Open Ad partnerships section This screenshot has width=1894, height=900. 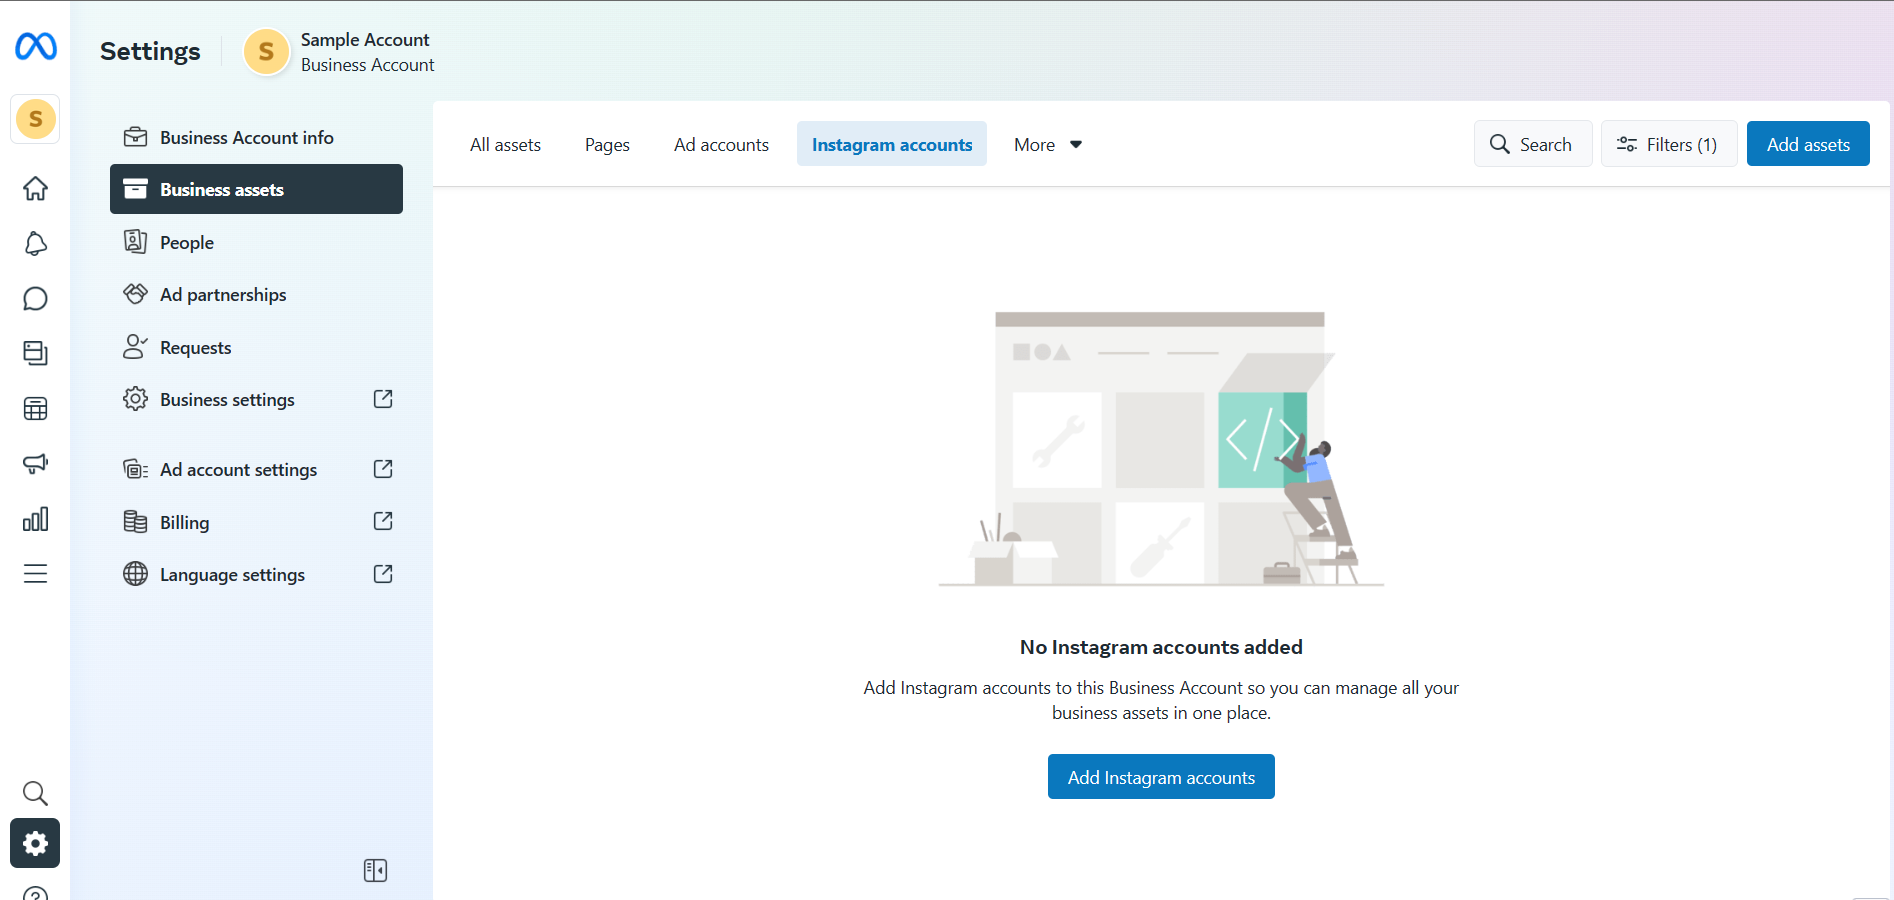(256, 294)
